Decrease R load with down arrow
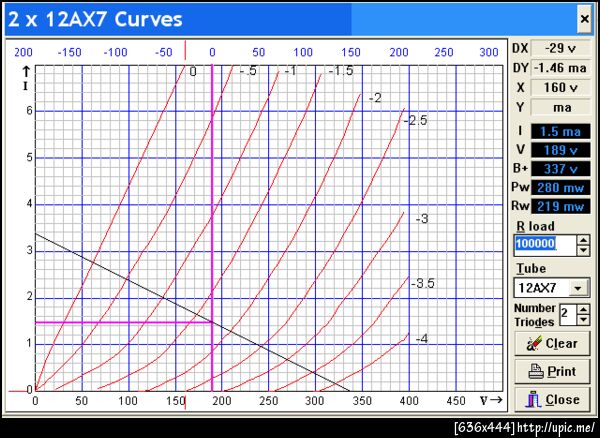The height and width of the screenshot is (438, 600). click(583, 251)
